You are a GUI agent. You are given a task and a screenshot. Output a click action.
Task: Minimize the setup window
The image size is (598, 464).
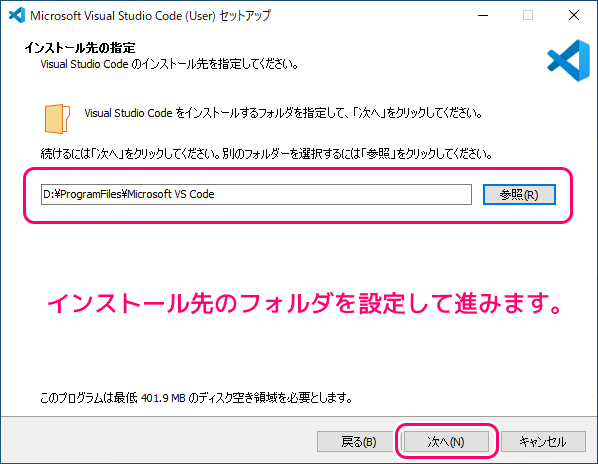pyautogui.click(x=483, y=15)
